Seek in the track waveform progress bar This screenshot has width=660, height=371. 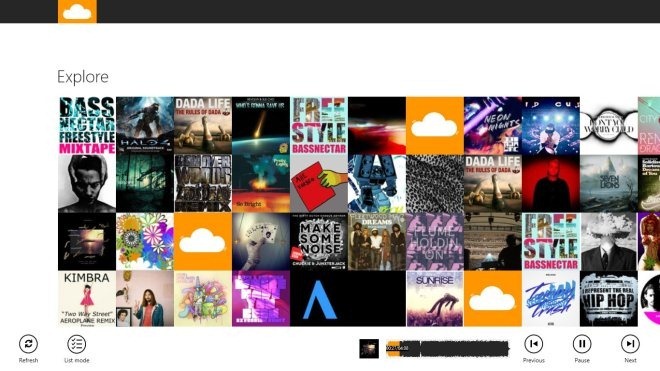447,349
